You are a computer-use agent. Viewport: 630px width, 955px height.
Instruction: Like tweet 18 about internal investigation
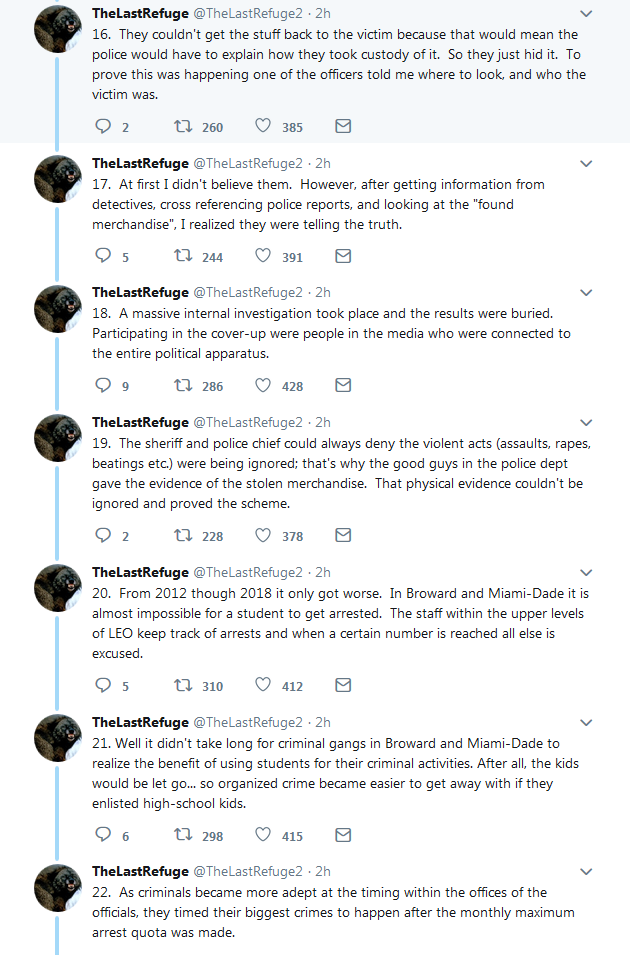(264, 385)
